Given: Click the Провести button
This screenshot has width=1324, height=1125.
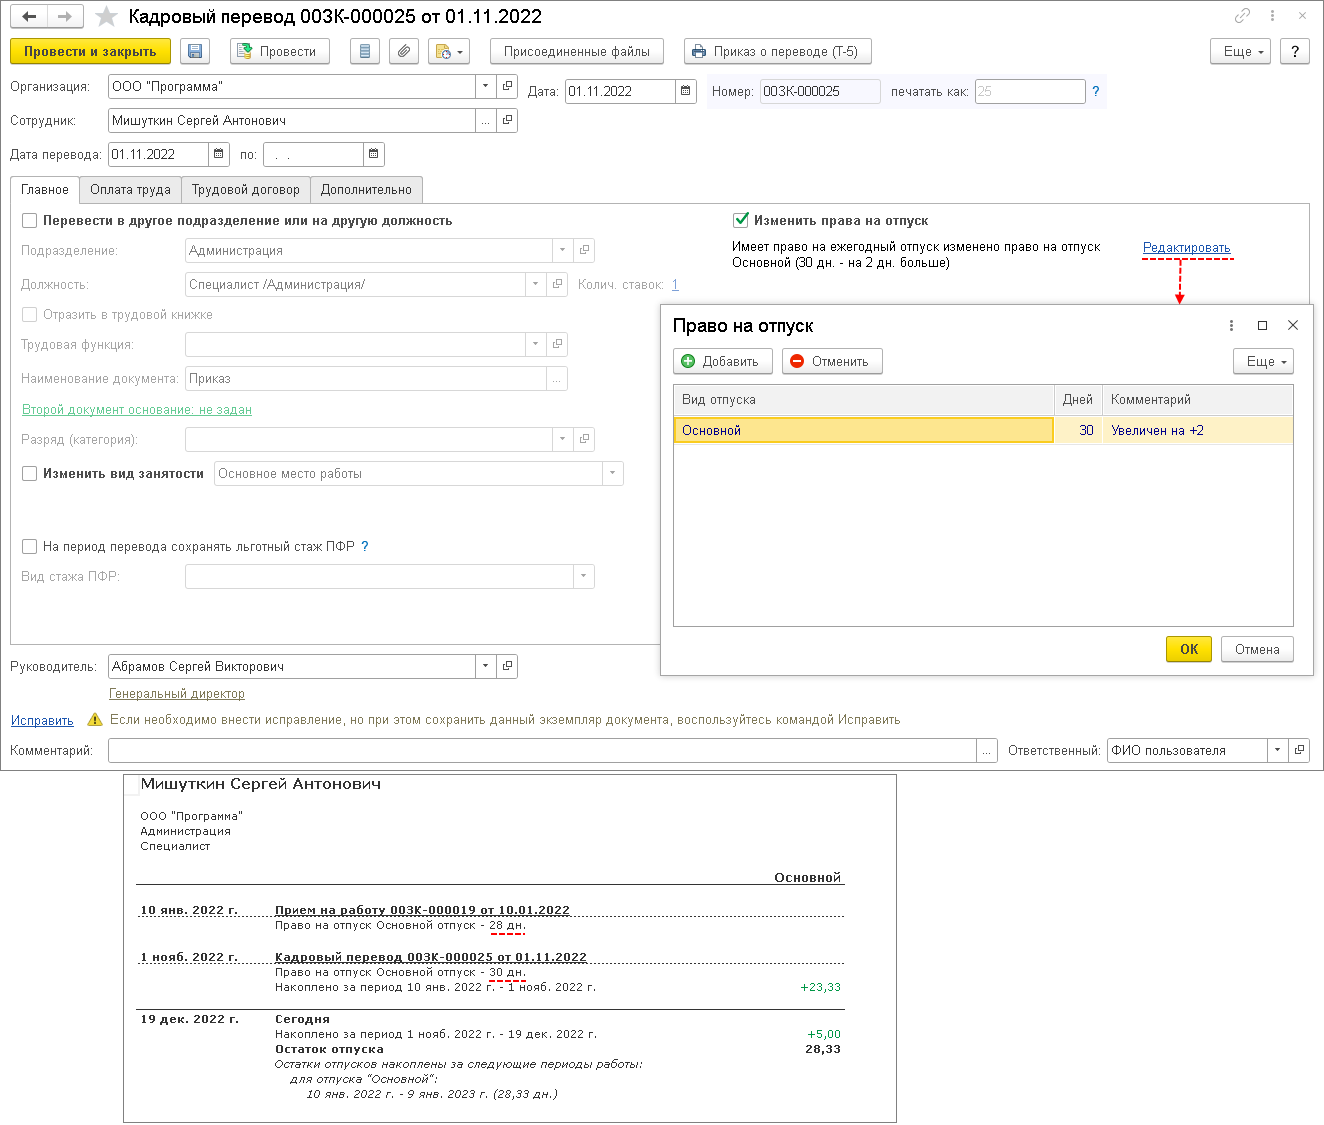Looking at the screenshot, I should [280, 51].
